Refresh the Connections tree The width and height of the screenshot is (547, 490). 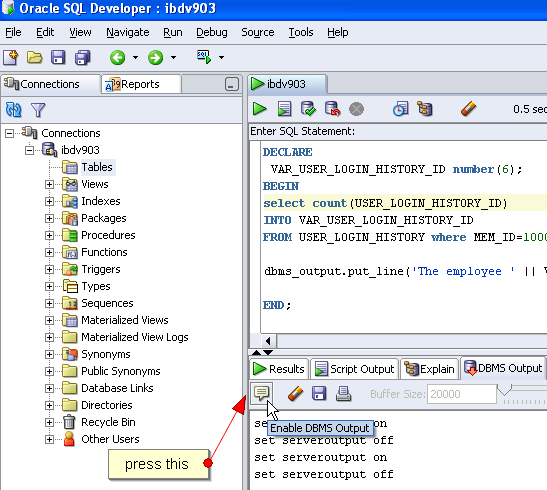[14, 110]
